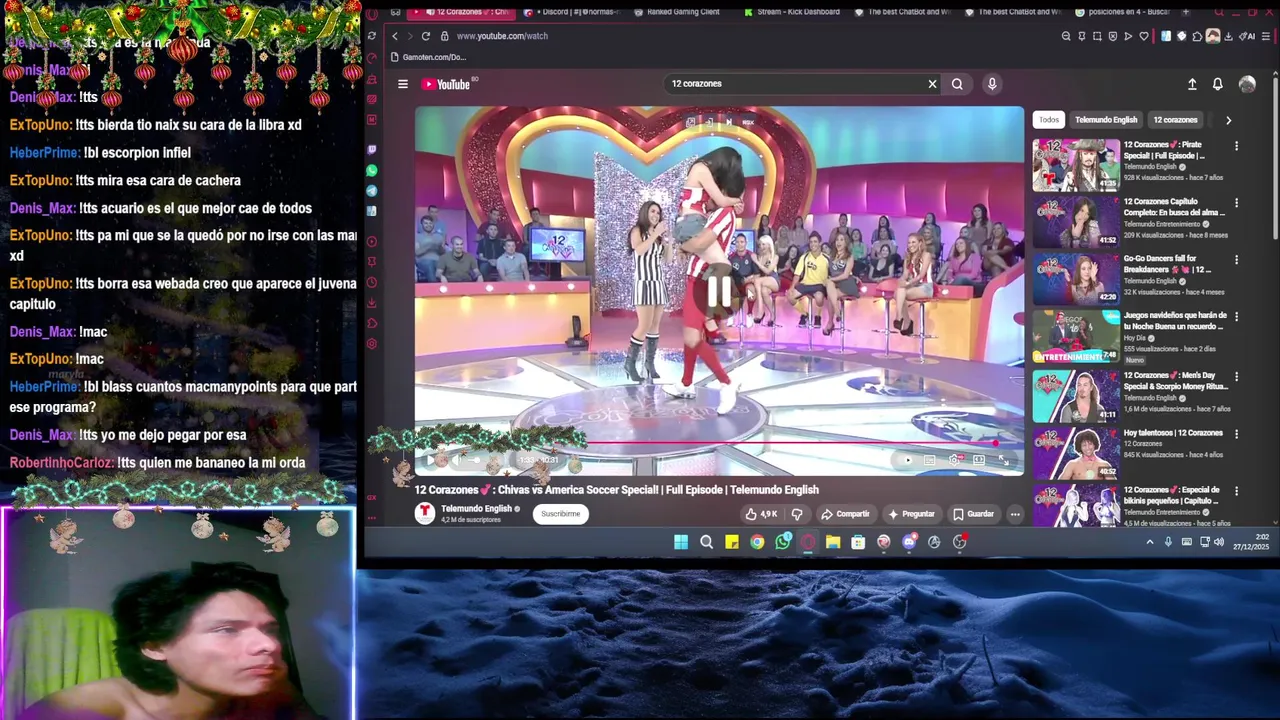
Task: Open the Opera GX sidebar downloads icon
Action: pos(372,302)
